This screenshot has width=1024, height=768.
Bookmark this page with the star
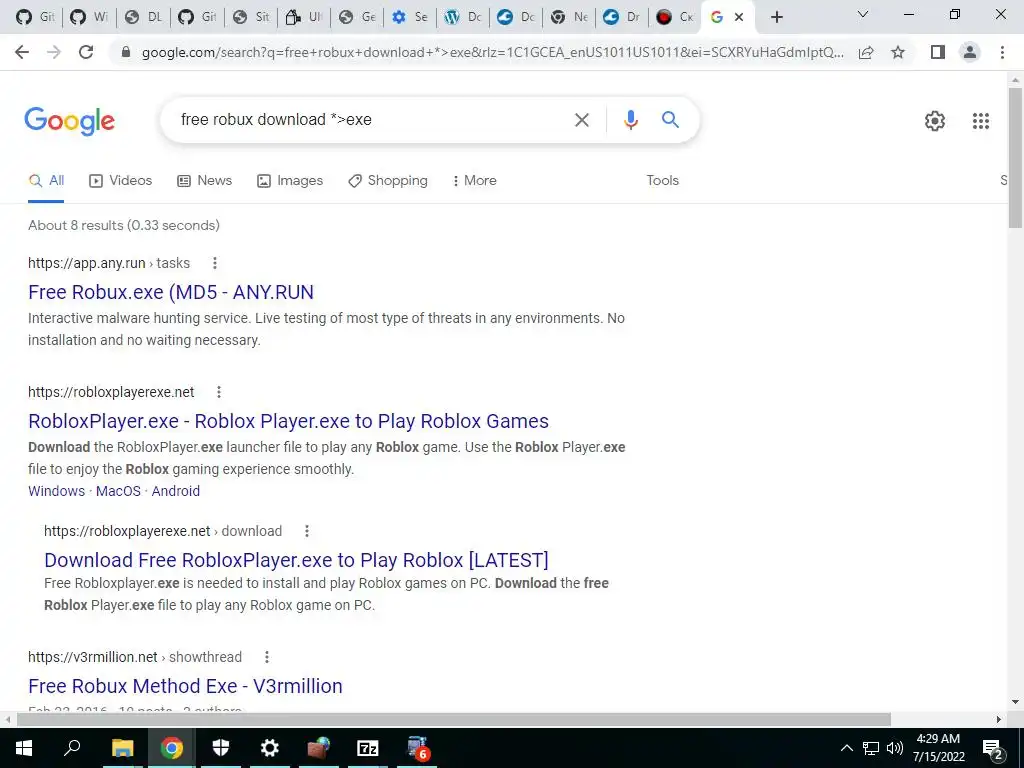click(898, 52)
